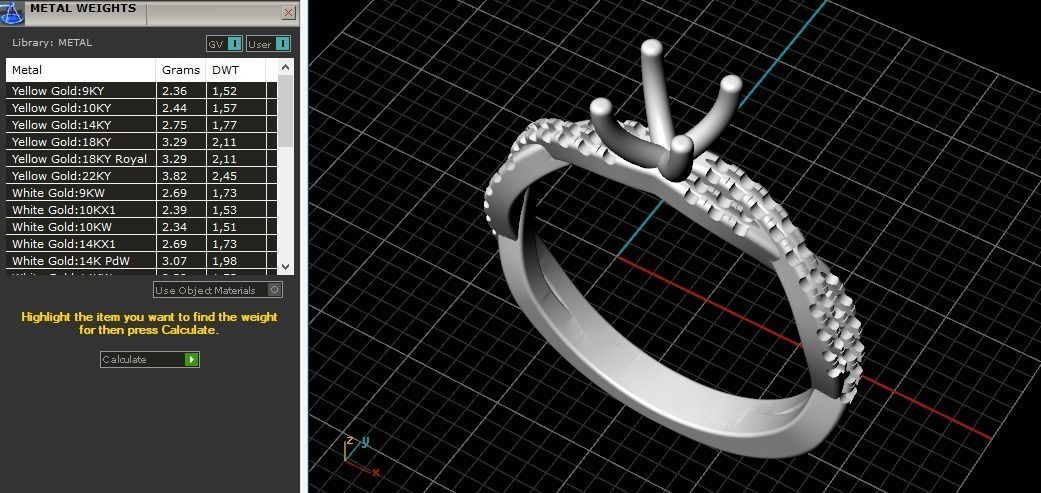Screen dimensions: 1041x493
Task: Select the White Gold:9KW row
Action: point(141,193)
